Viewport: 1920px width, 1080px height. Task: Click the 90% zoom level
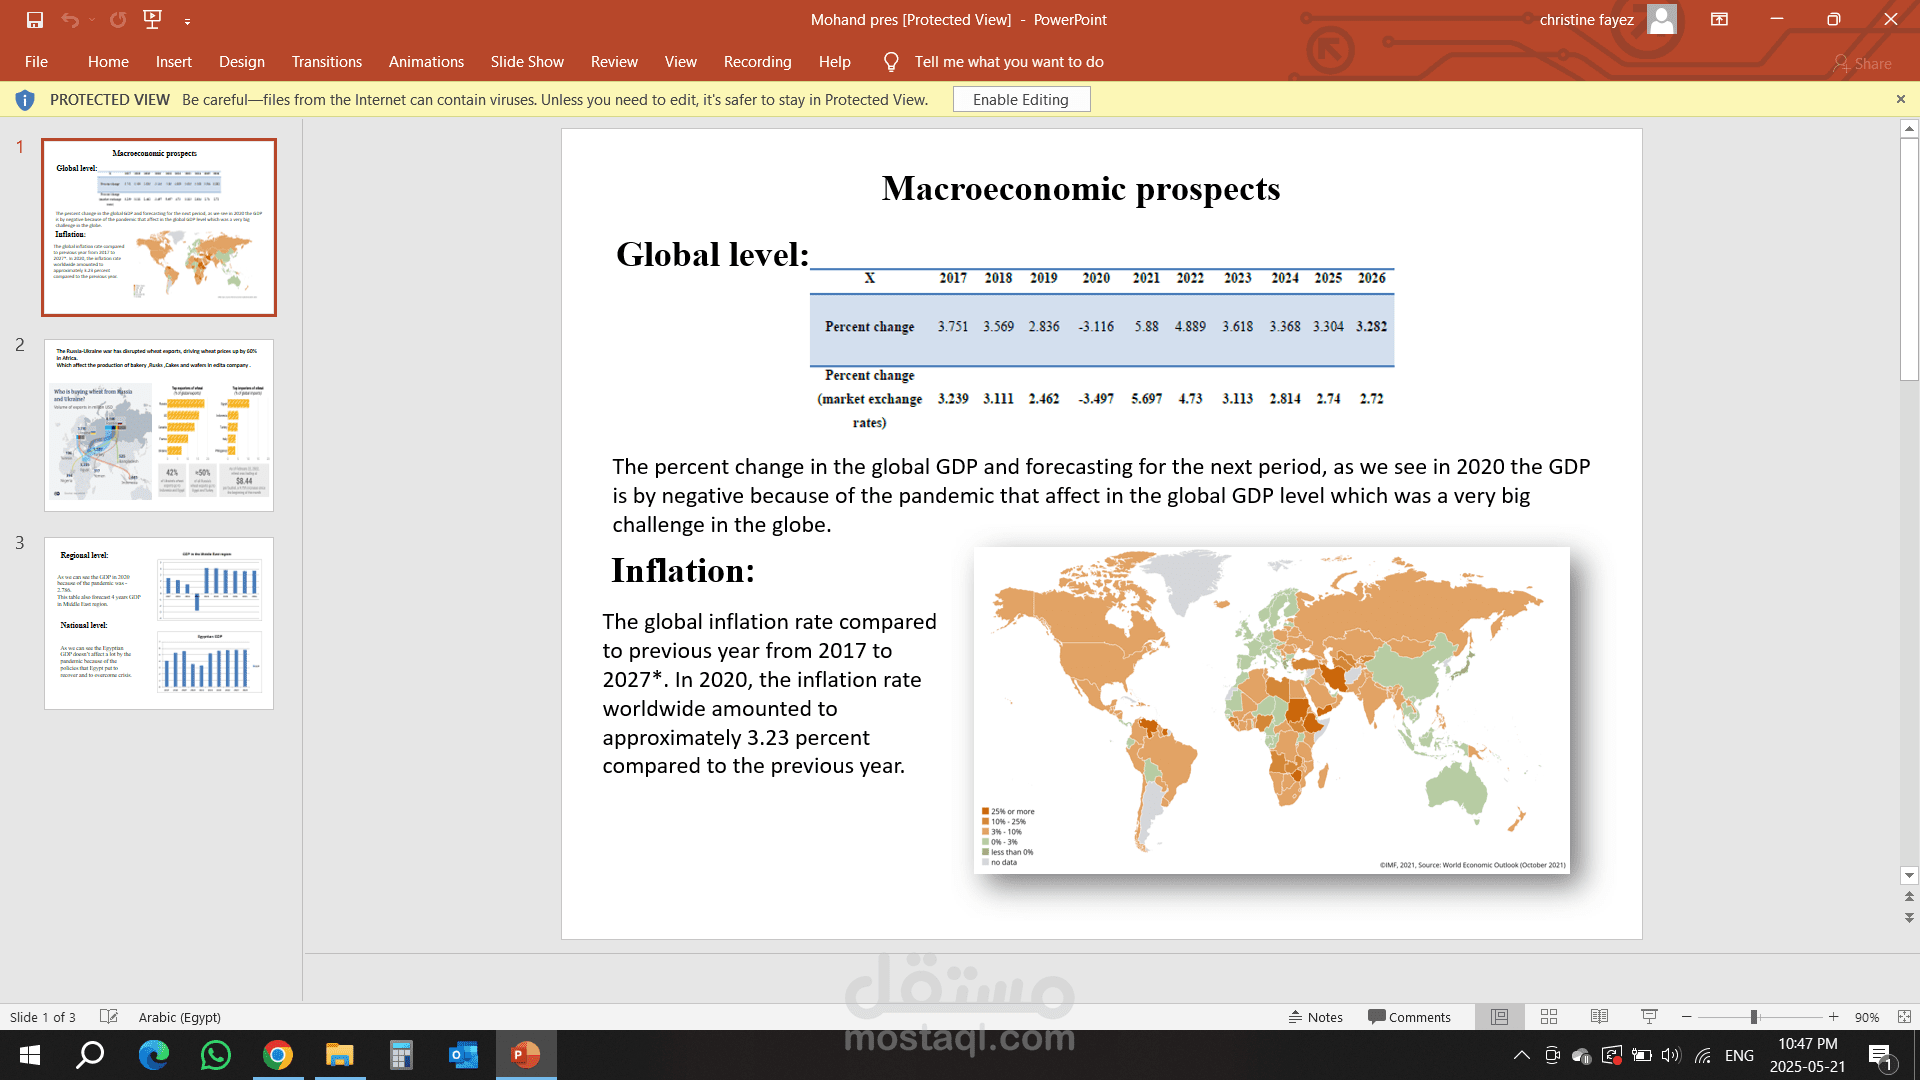[1866, 1017]
